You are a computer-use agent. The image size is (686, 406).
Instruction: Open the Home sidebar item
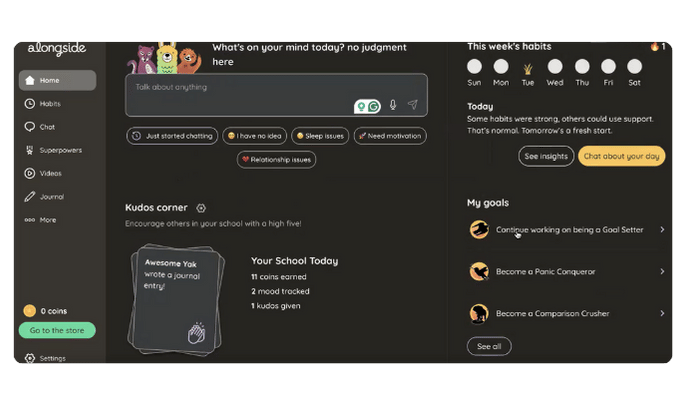pos(57,80)
